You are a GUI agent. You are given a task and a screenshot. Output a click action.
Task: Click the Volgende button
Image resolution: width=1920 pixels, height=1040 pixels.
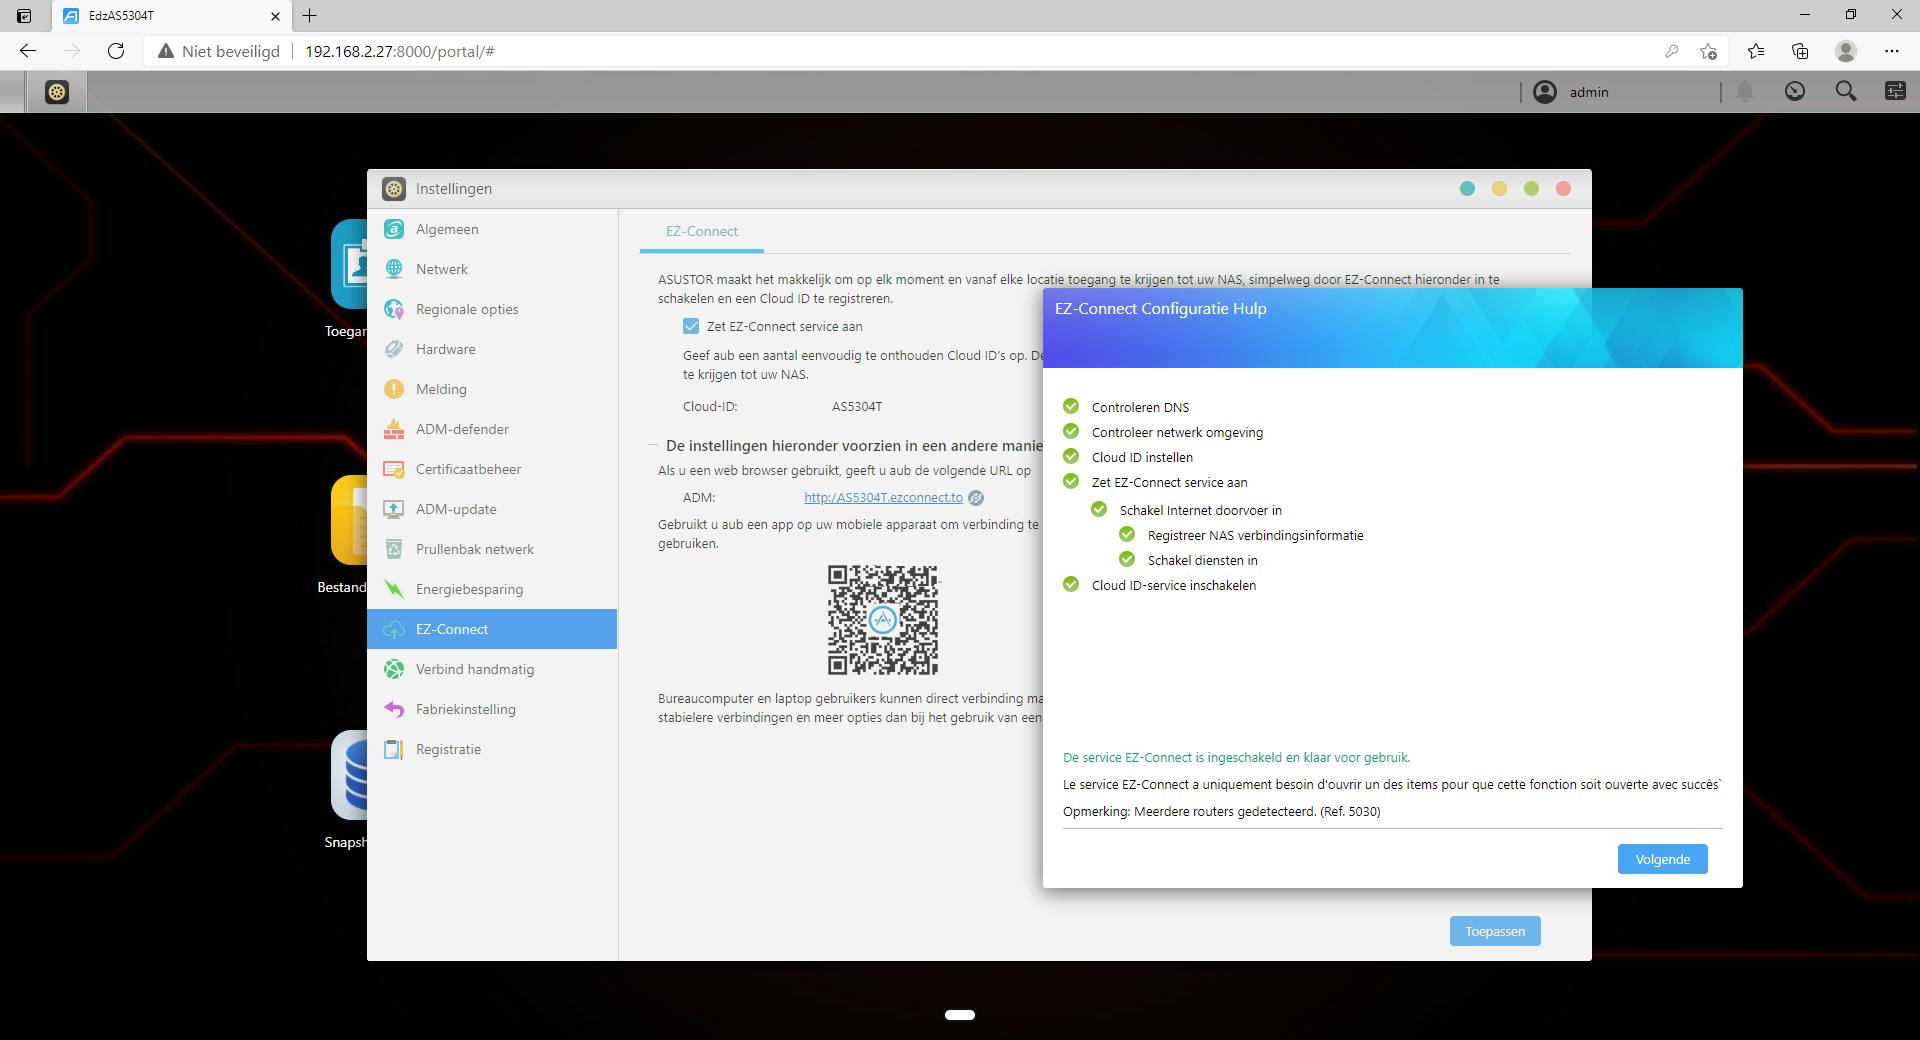(1662, 859)
